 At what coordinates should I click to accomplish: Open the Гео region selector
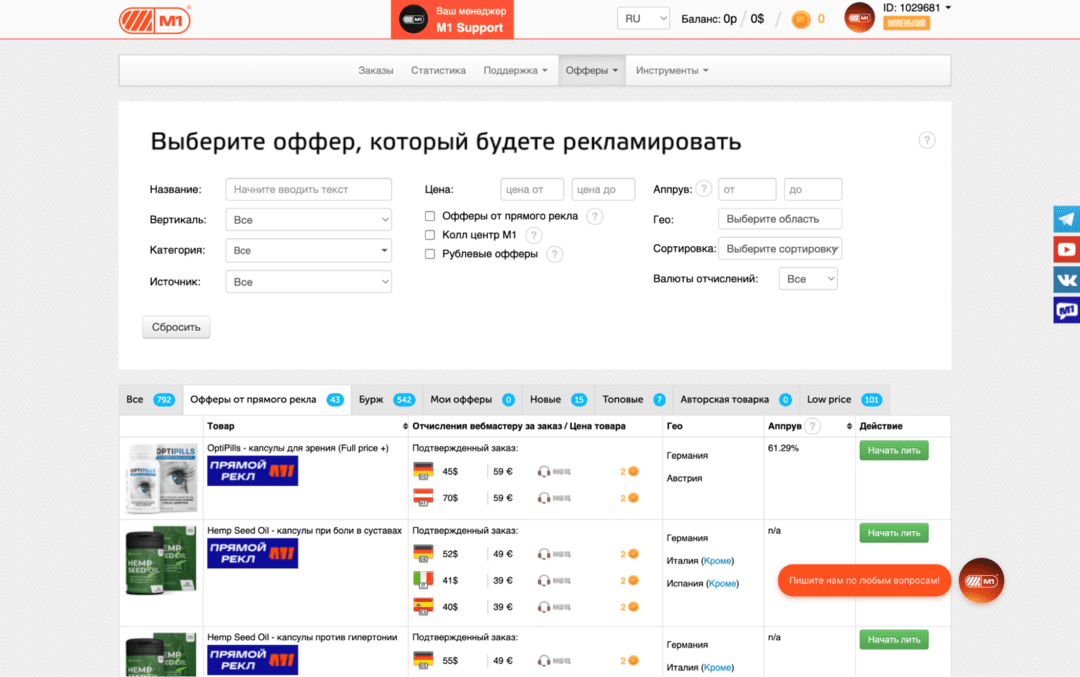tap(780, 219)
